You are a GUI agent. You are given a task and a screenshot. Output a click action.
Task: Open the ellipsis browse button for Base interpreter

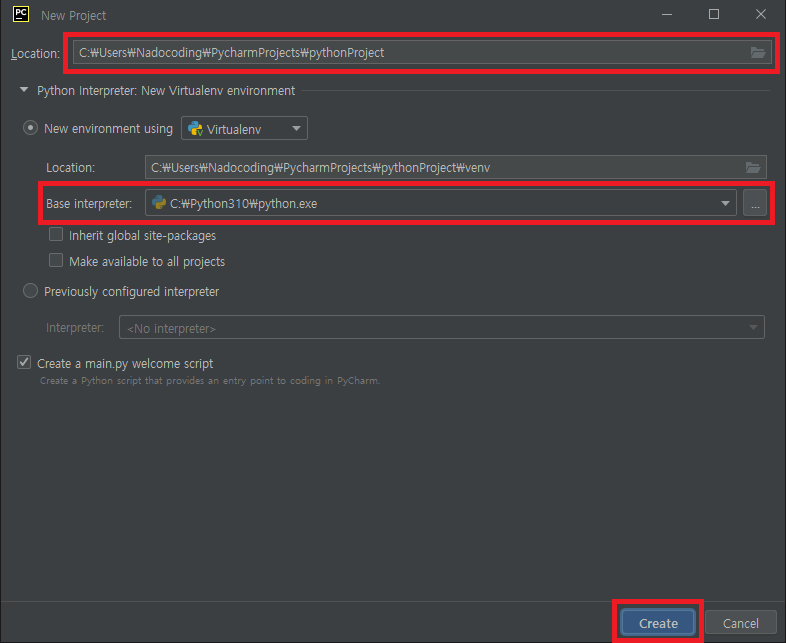pos(755,203)
